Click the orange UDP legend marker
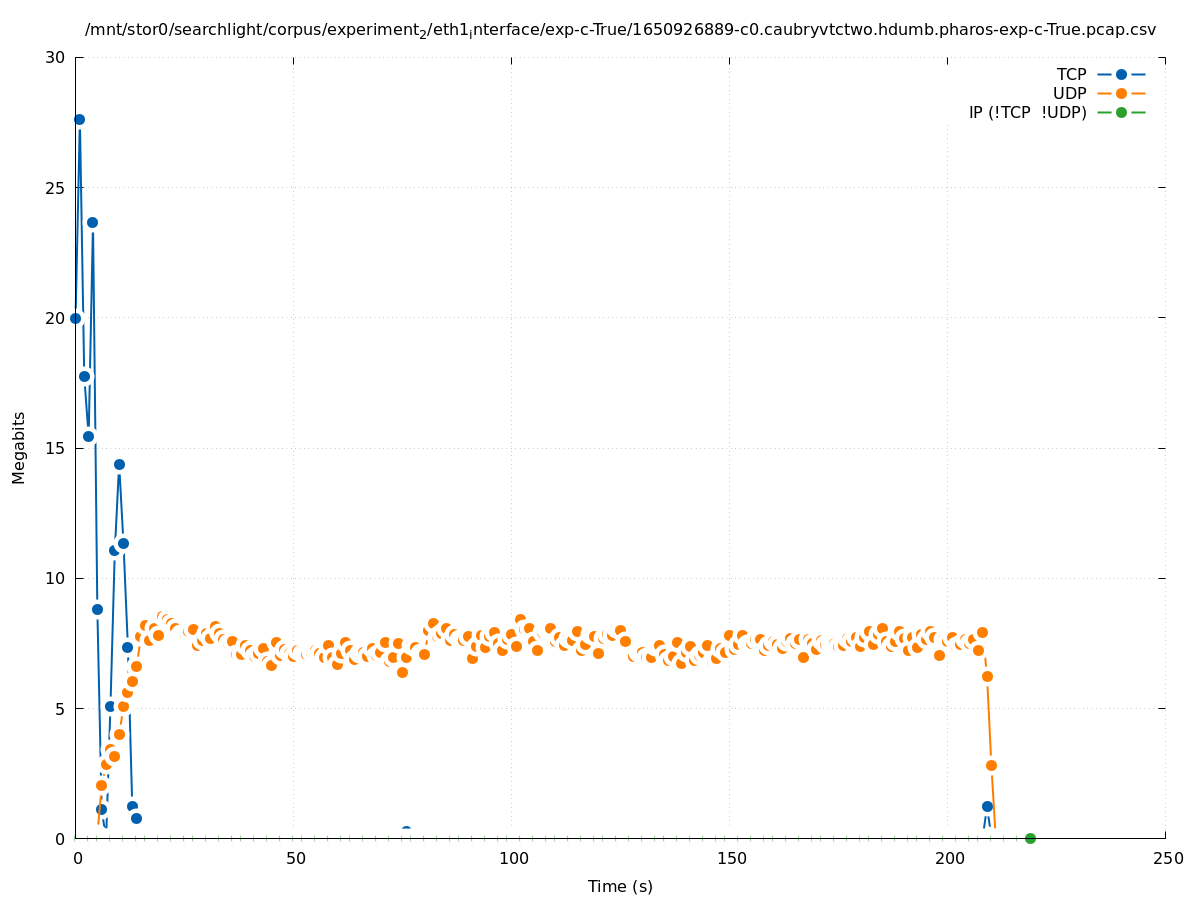The width and height of the screenshot is (1197, 900). [1121, 93]
